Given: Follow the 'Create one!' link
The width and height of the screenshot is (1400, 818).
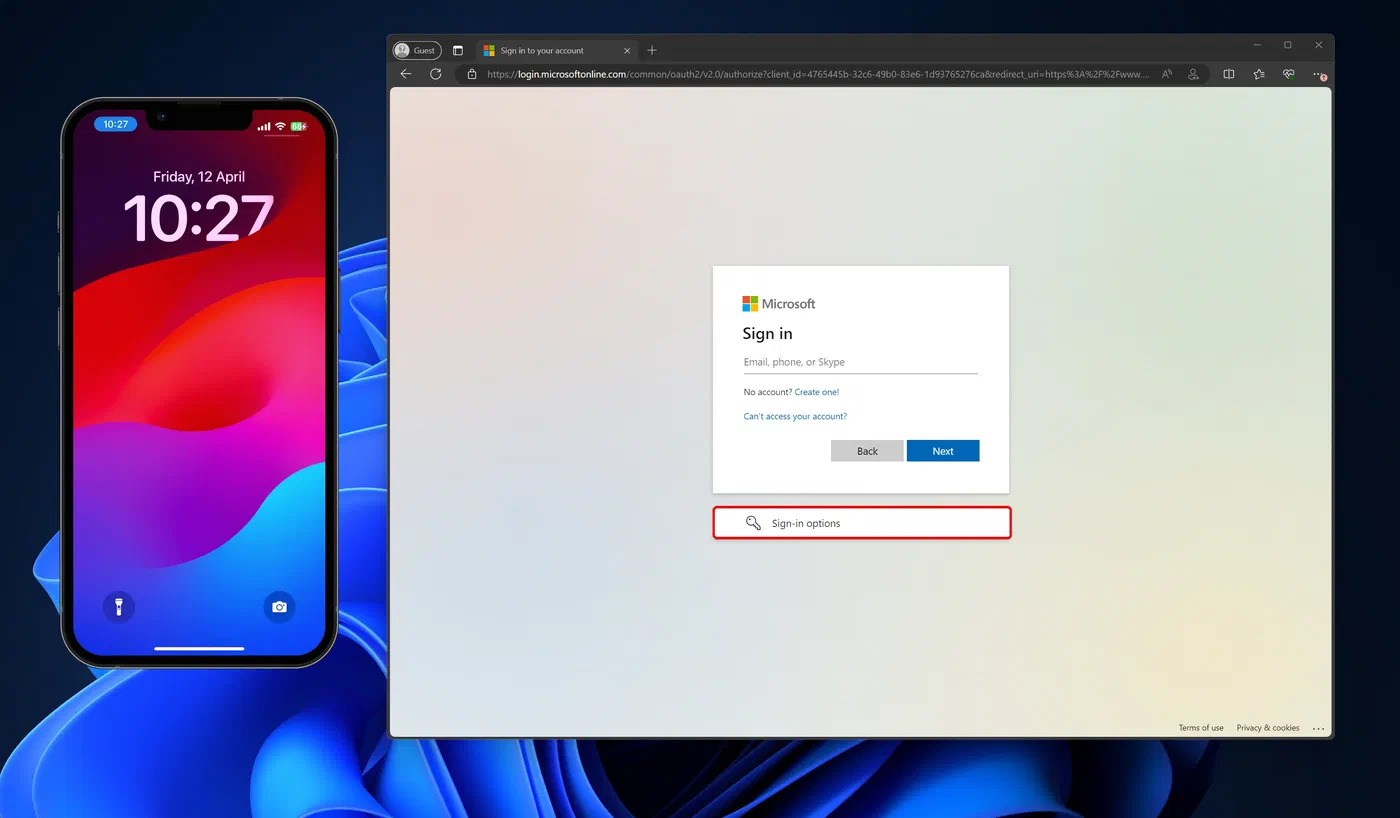Looking at the screenshot, I should click(817, 392).
